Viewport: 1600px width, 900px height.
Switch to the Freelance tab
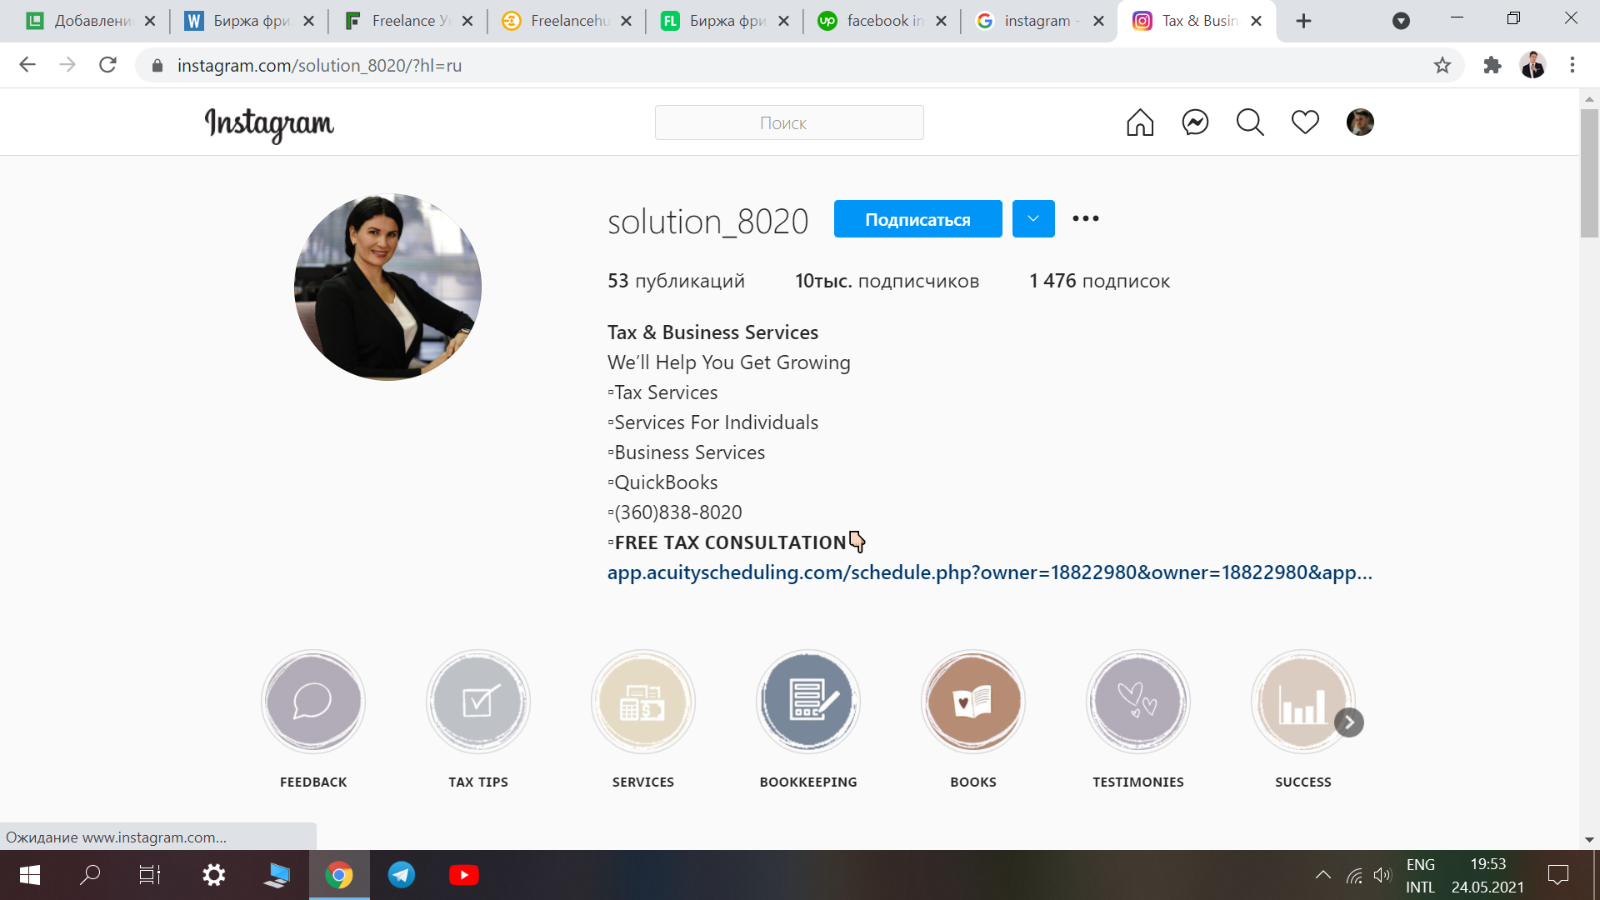coord(408,21)
